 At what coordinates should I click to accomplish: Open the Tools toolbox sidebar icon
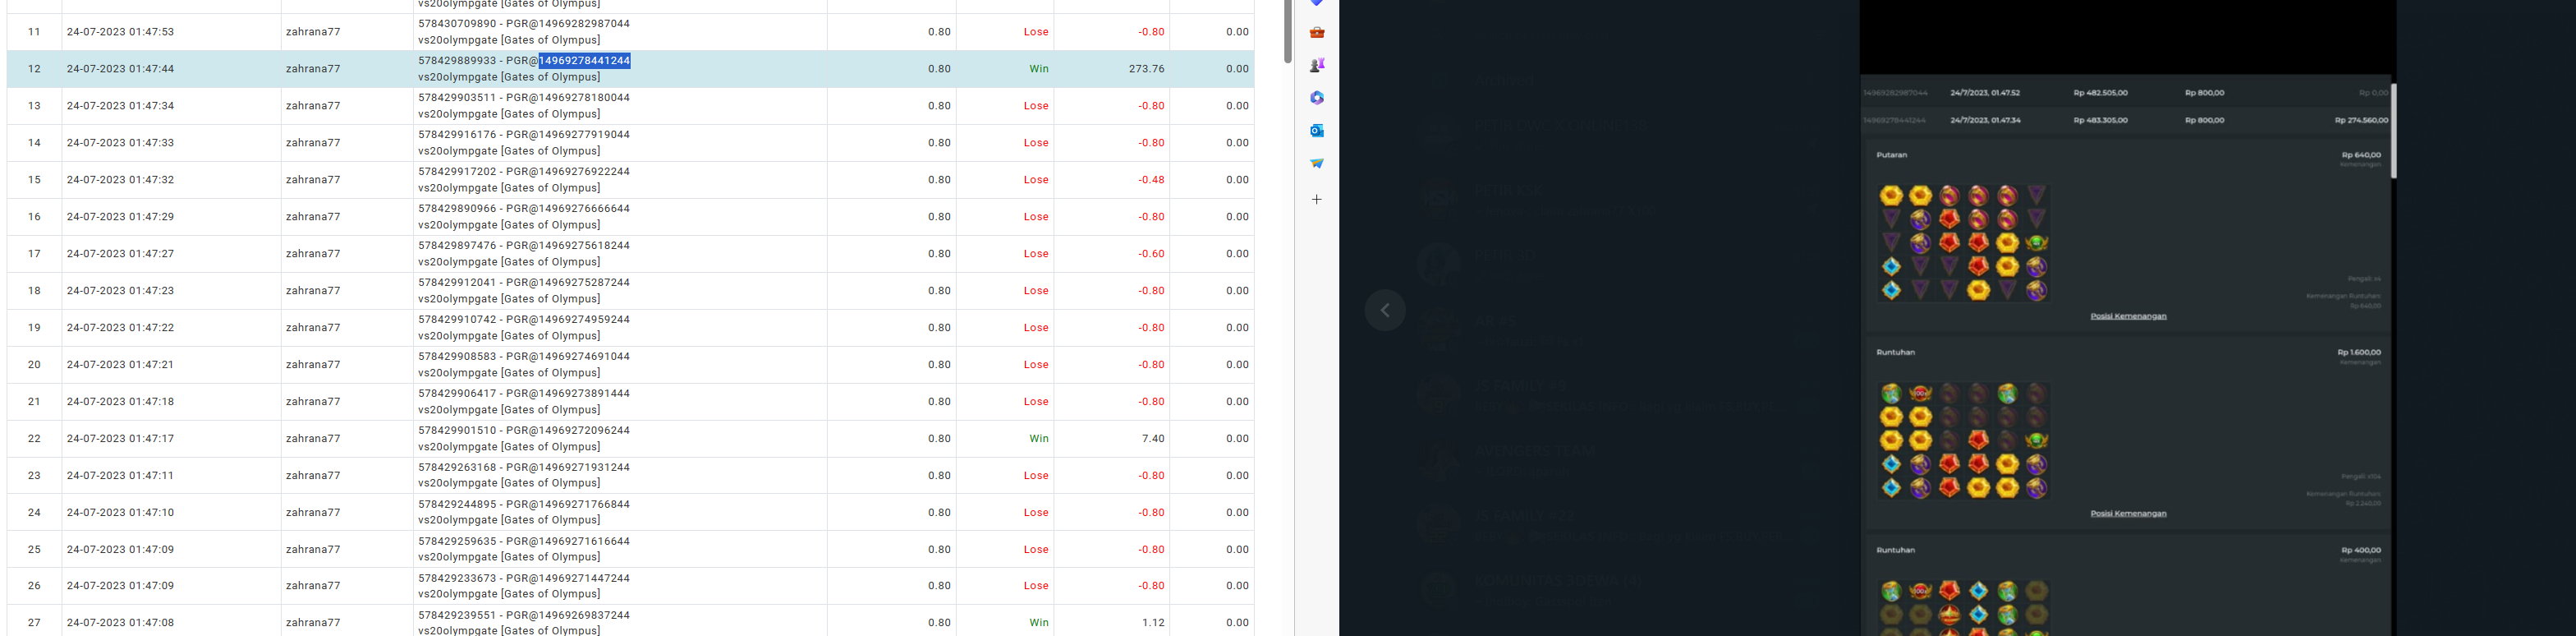(x=1317, y=32)
